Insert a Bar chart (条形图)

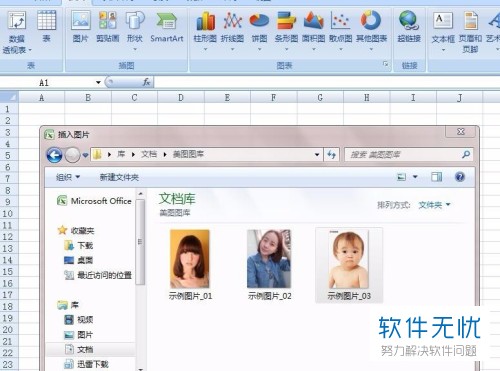point(286,31)
